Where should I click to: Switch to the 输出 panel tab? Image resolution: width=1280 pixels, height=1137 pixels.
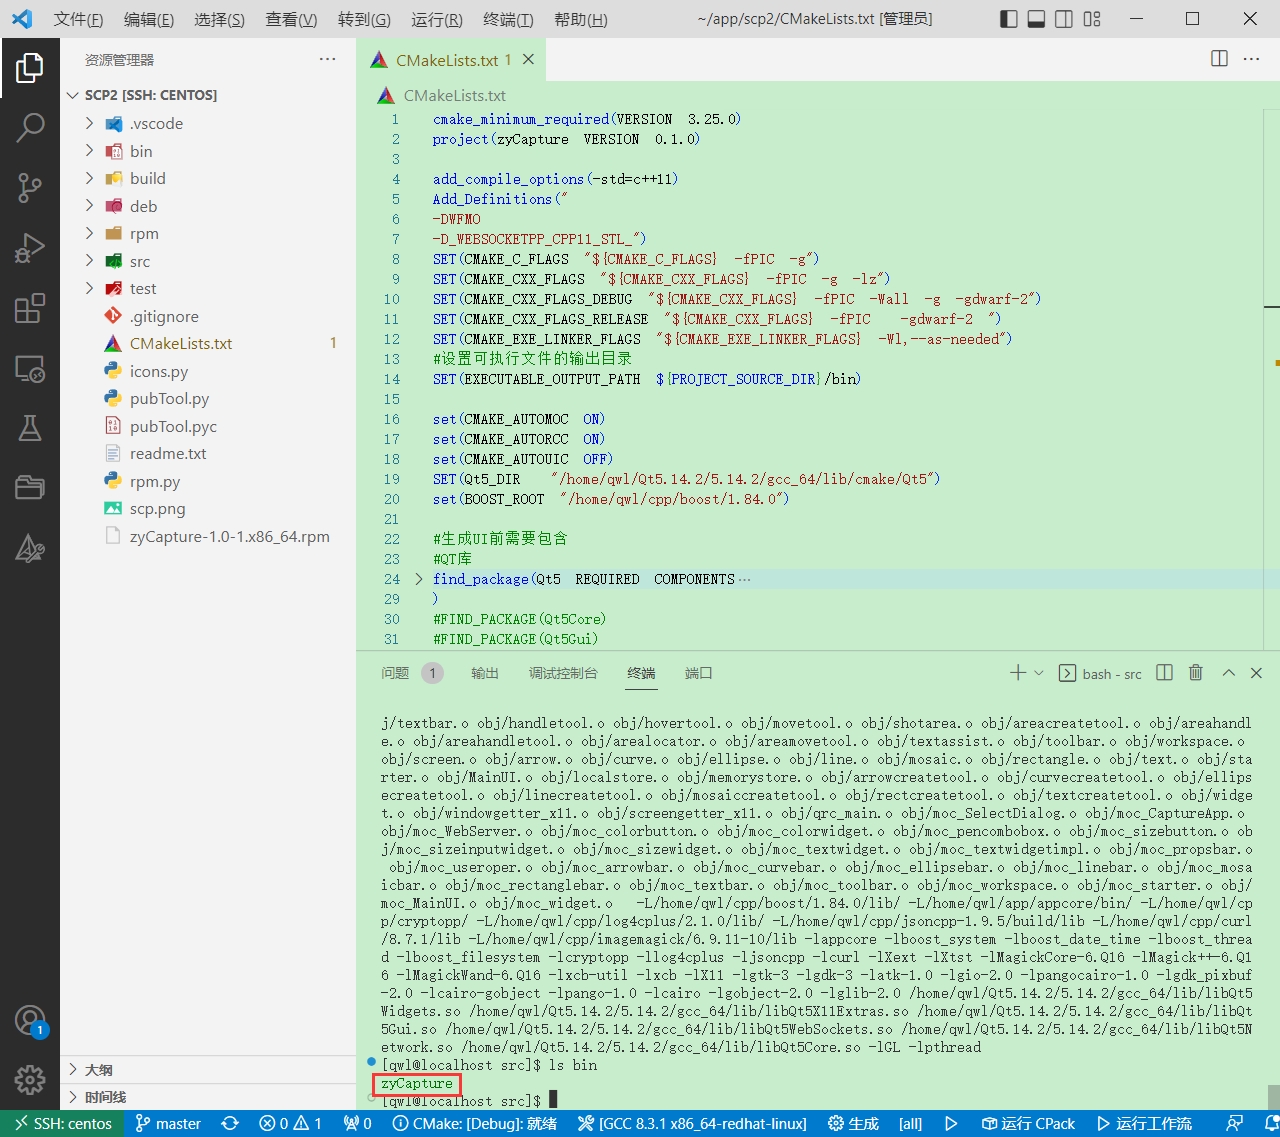(x=485, y=673)
